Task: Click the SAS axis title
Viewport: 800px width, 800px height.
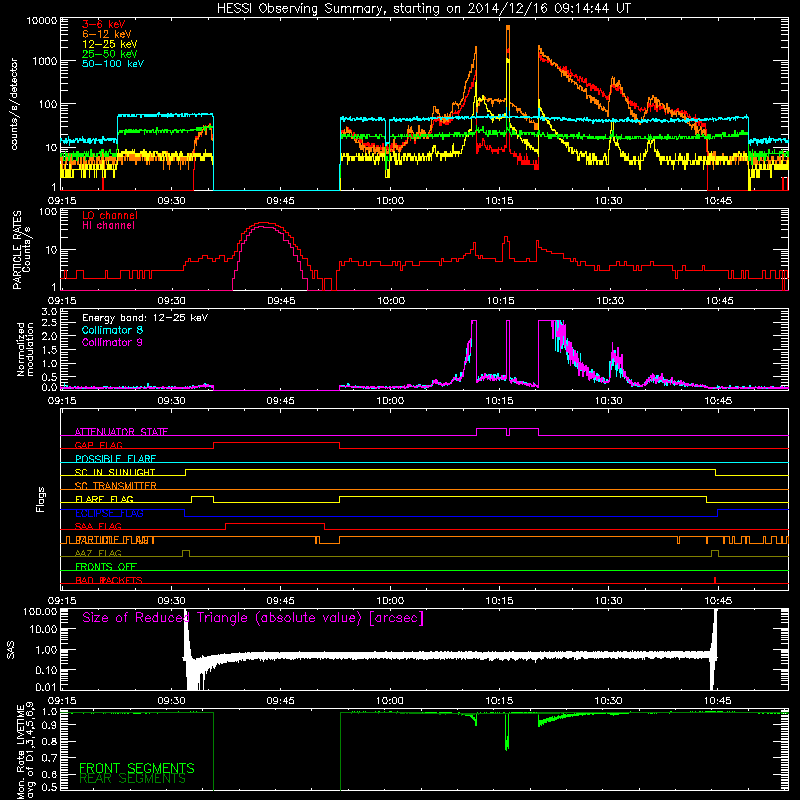Action: [11, 650]
